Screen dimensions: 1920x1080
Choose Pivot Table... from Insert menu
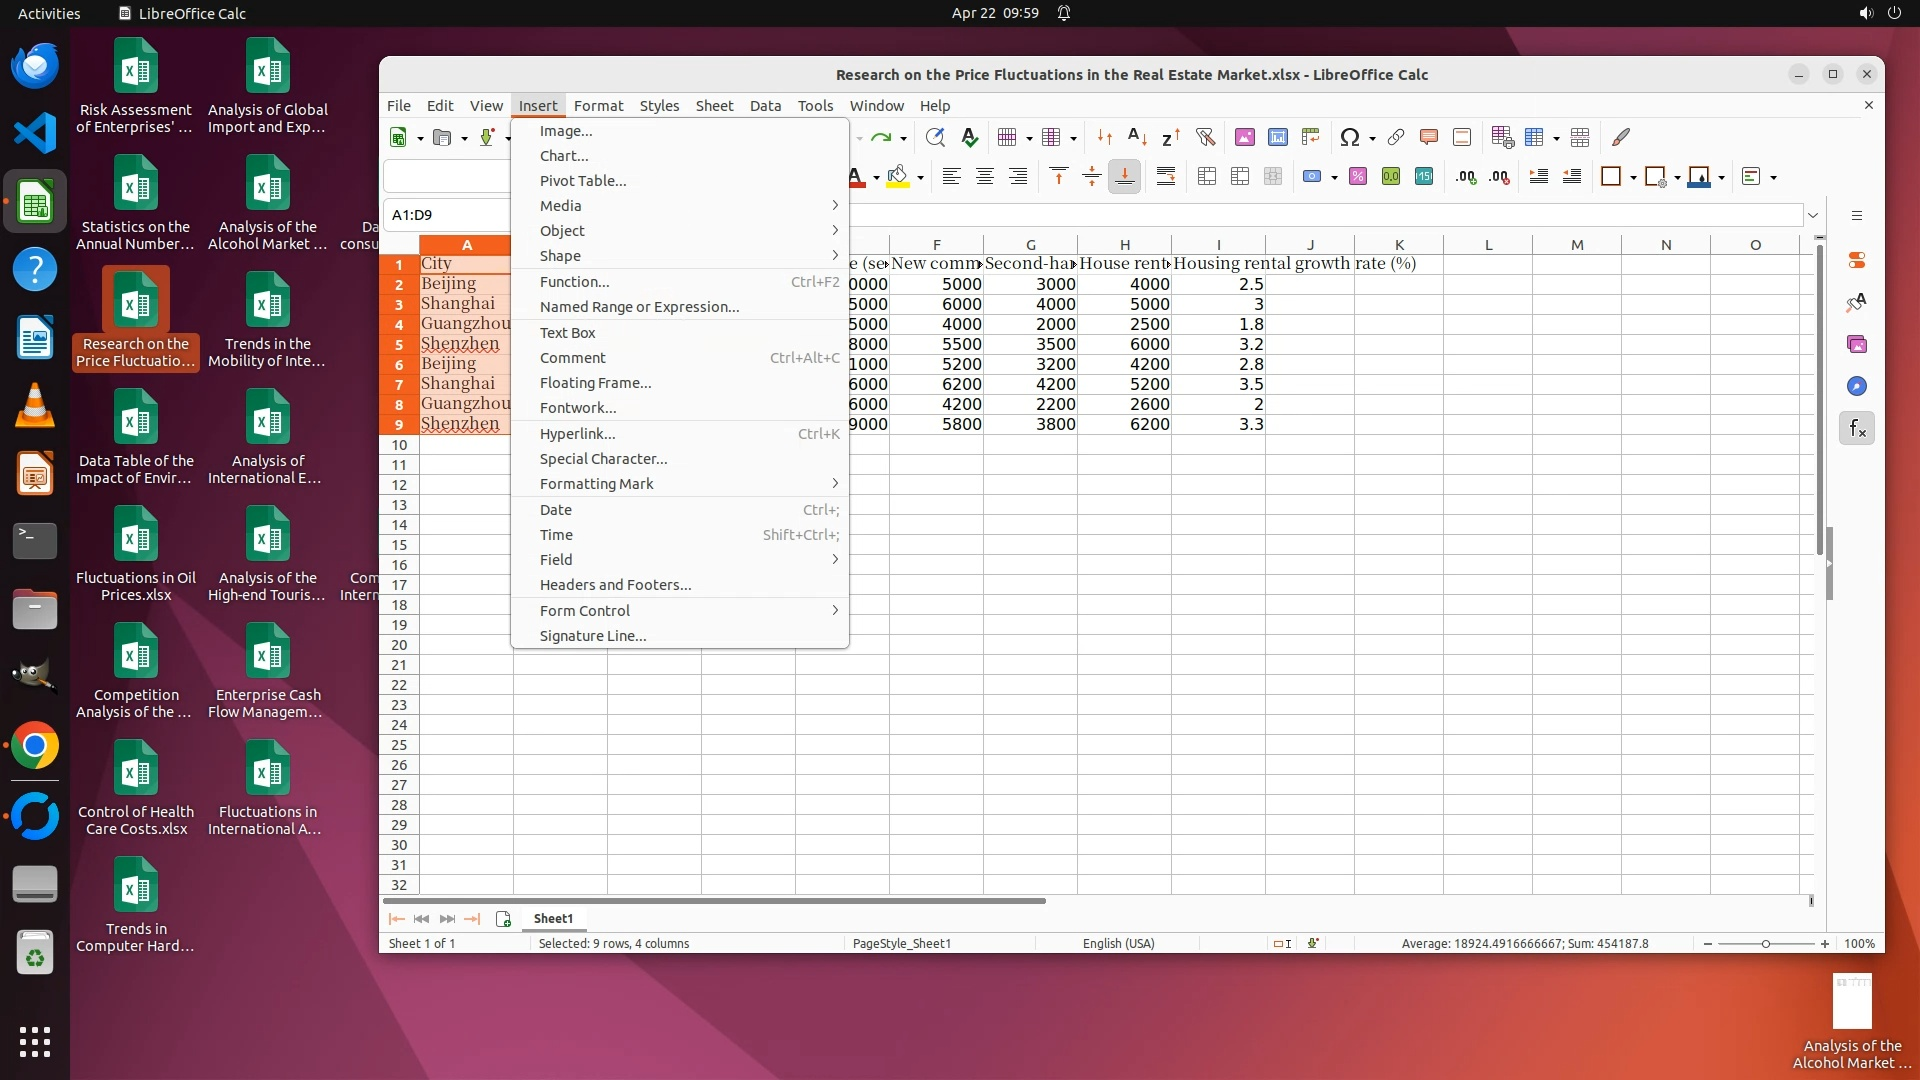pos(583,181)
